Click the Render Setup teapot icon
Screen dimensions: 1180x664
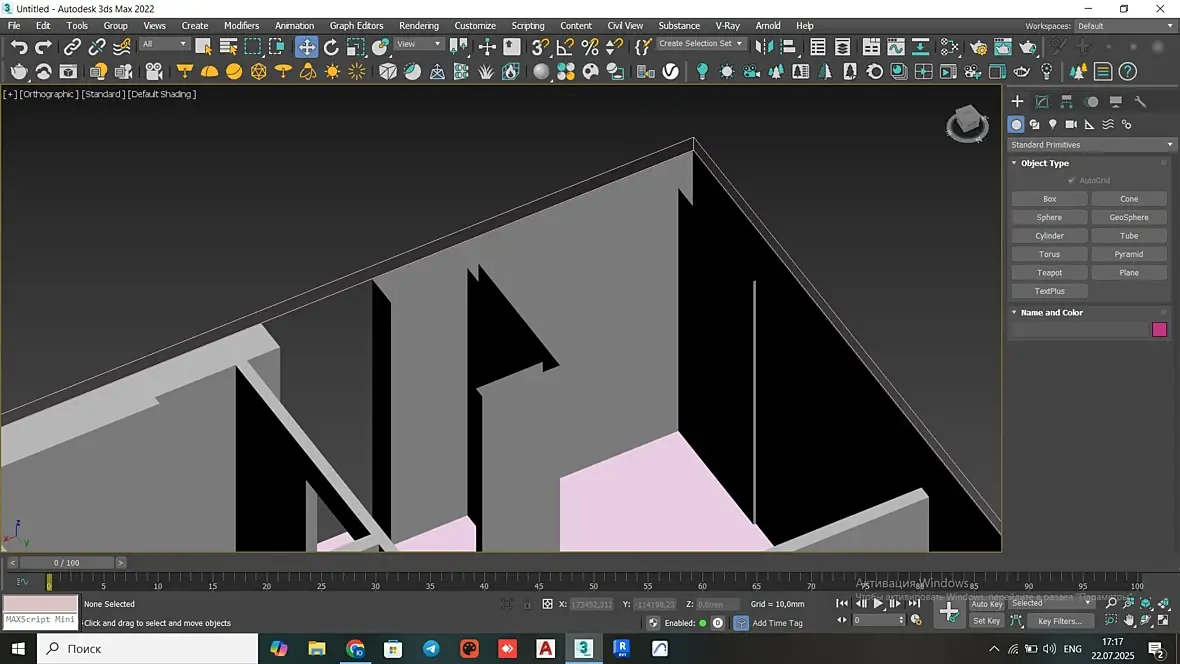tap(978, 46)
